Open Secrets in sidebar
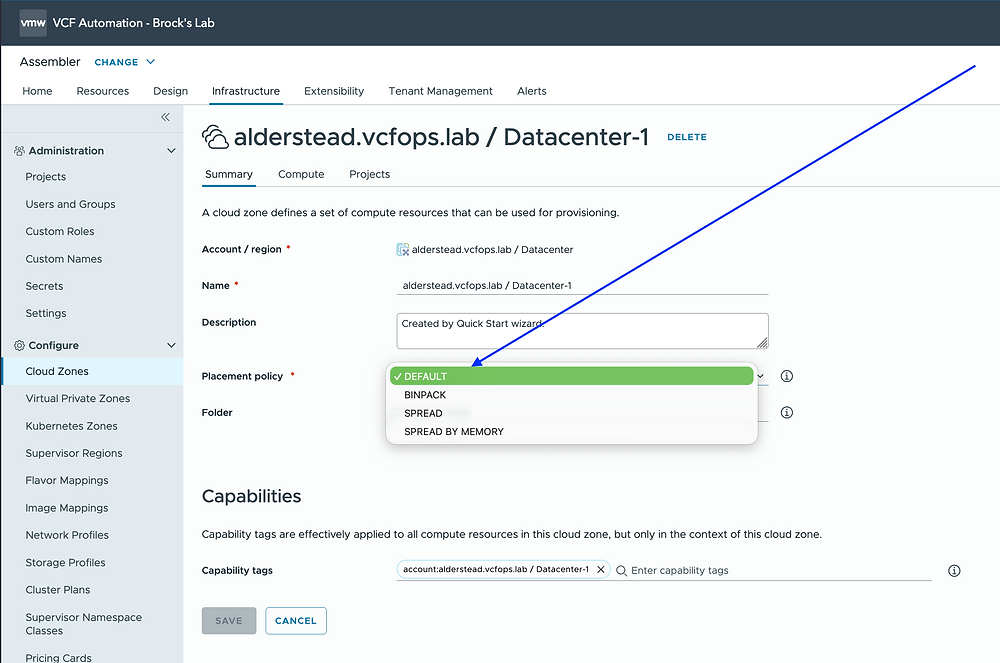1000x663 pixels. [44, 286]
